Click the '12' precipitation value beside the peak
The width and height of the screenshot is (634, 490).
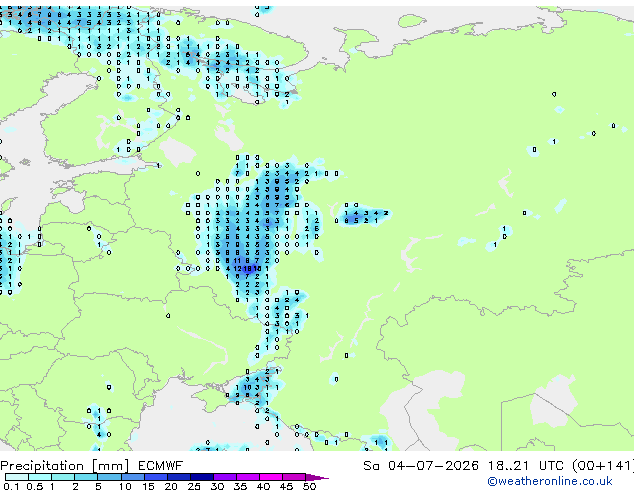[237, 268]
